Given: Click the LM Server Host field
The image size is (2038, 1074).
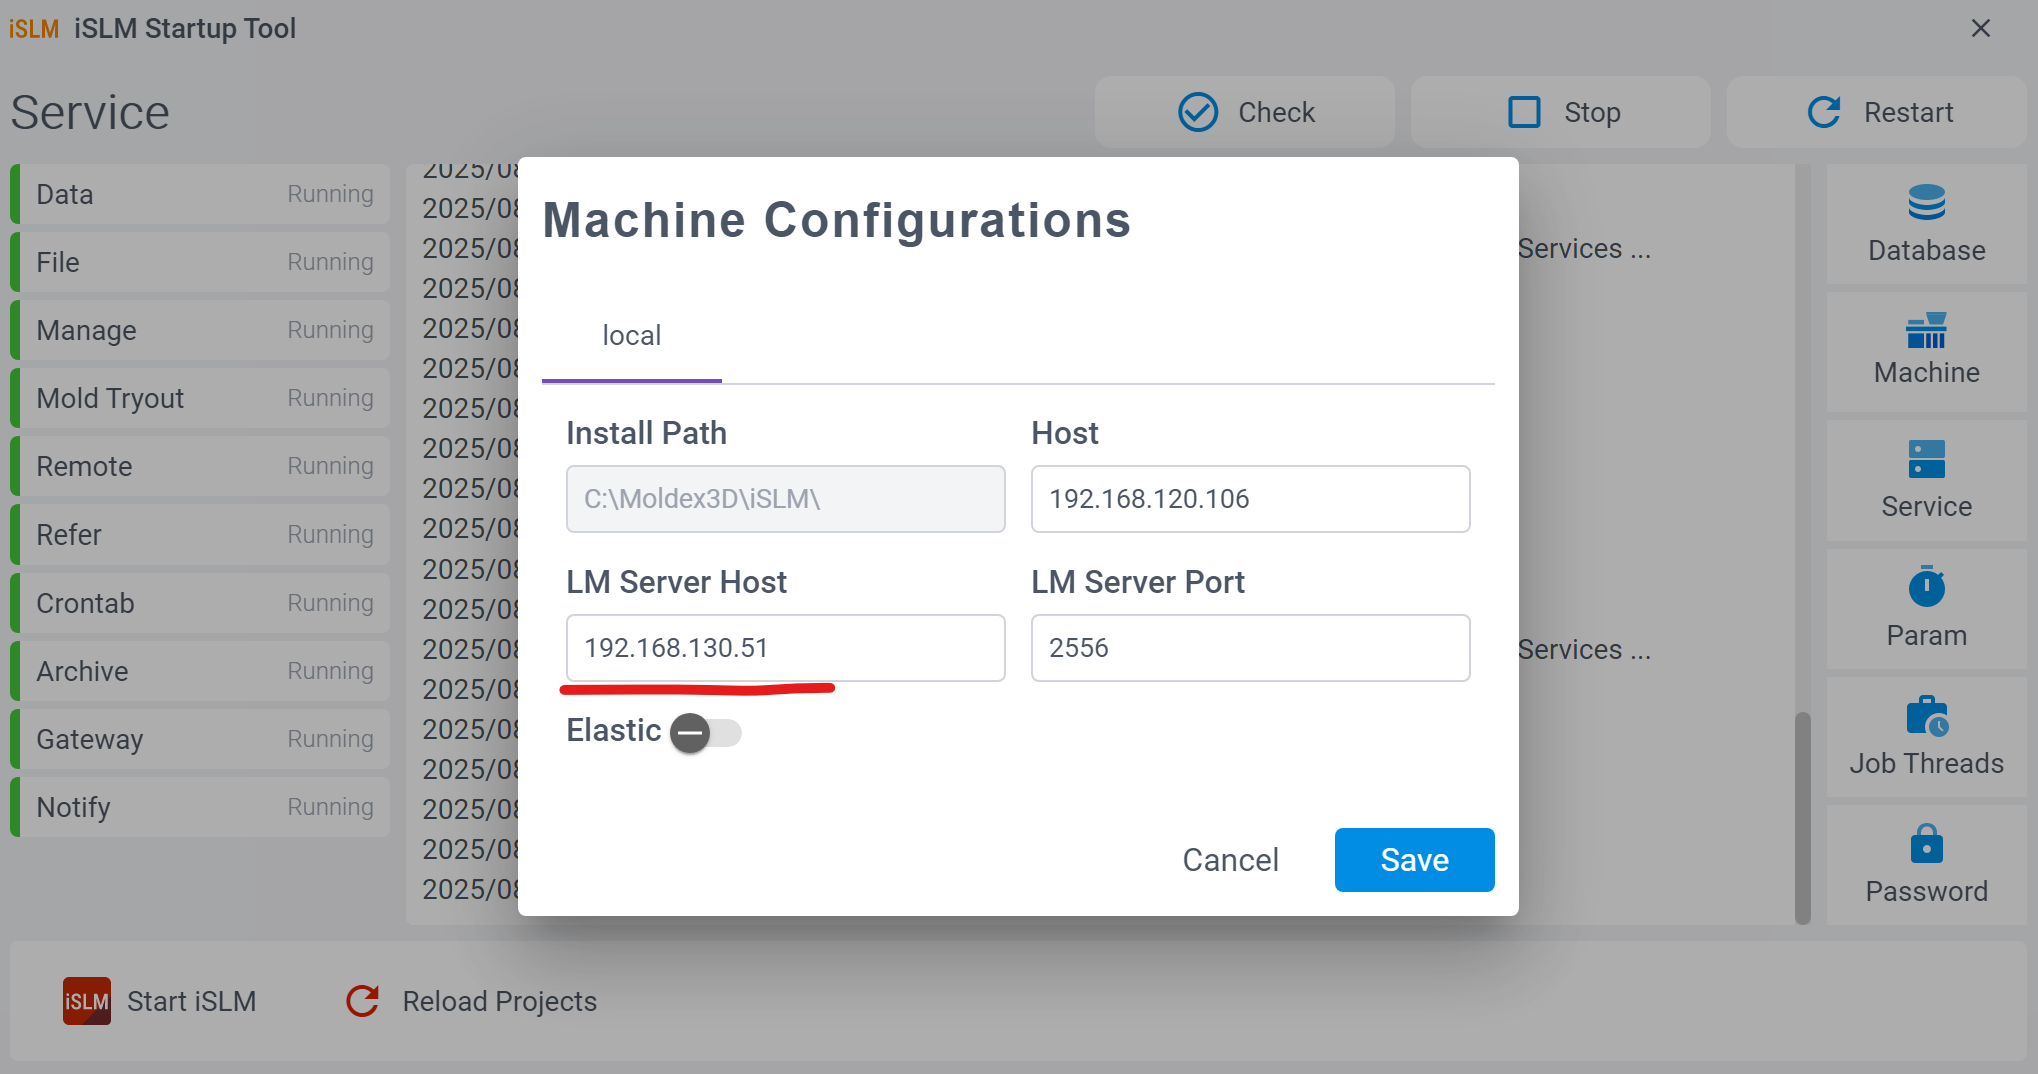Looking at the screenshot, I should tap(786, 648).
